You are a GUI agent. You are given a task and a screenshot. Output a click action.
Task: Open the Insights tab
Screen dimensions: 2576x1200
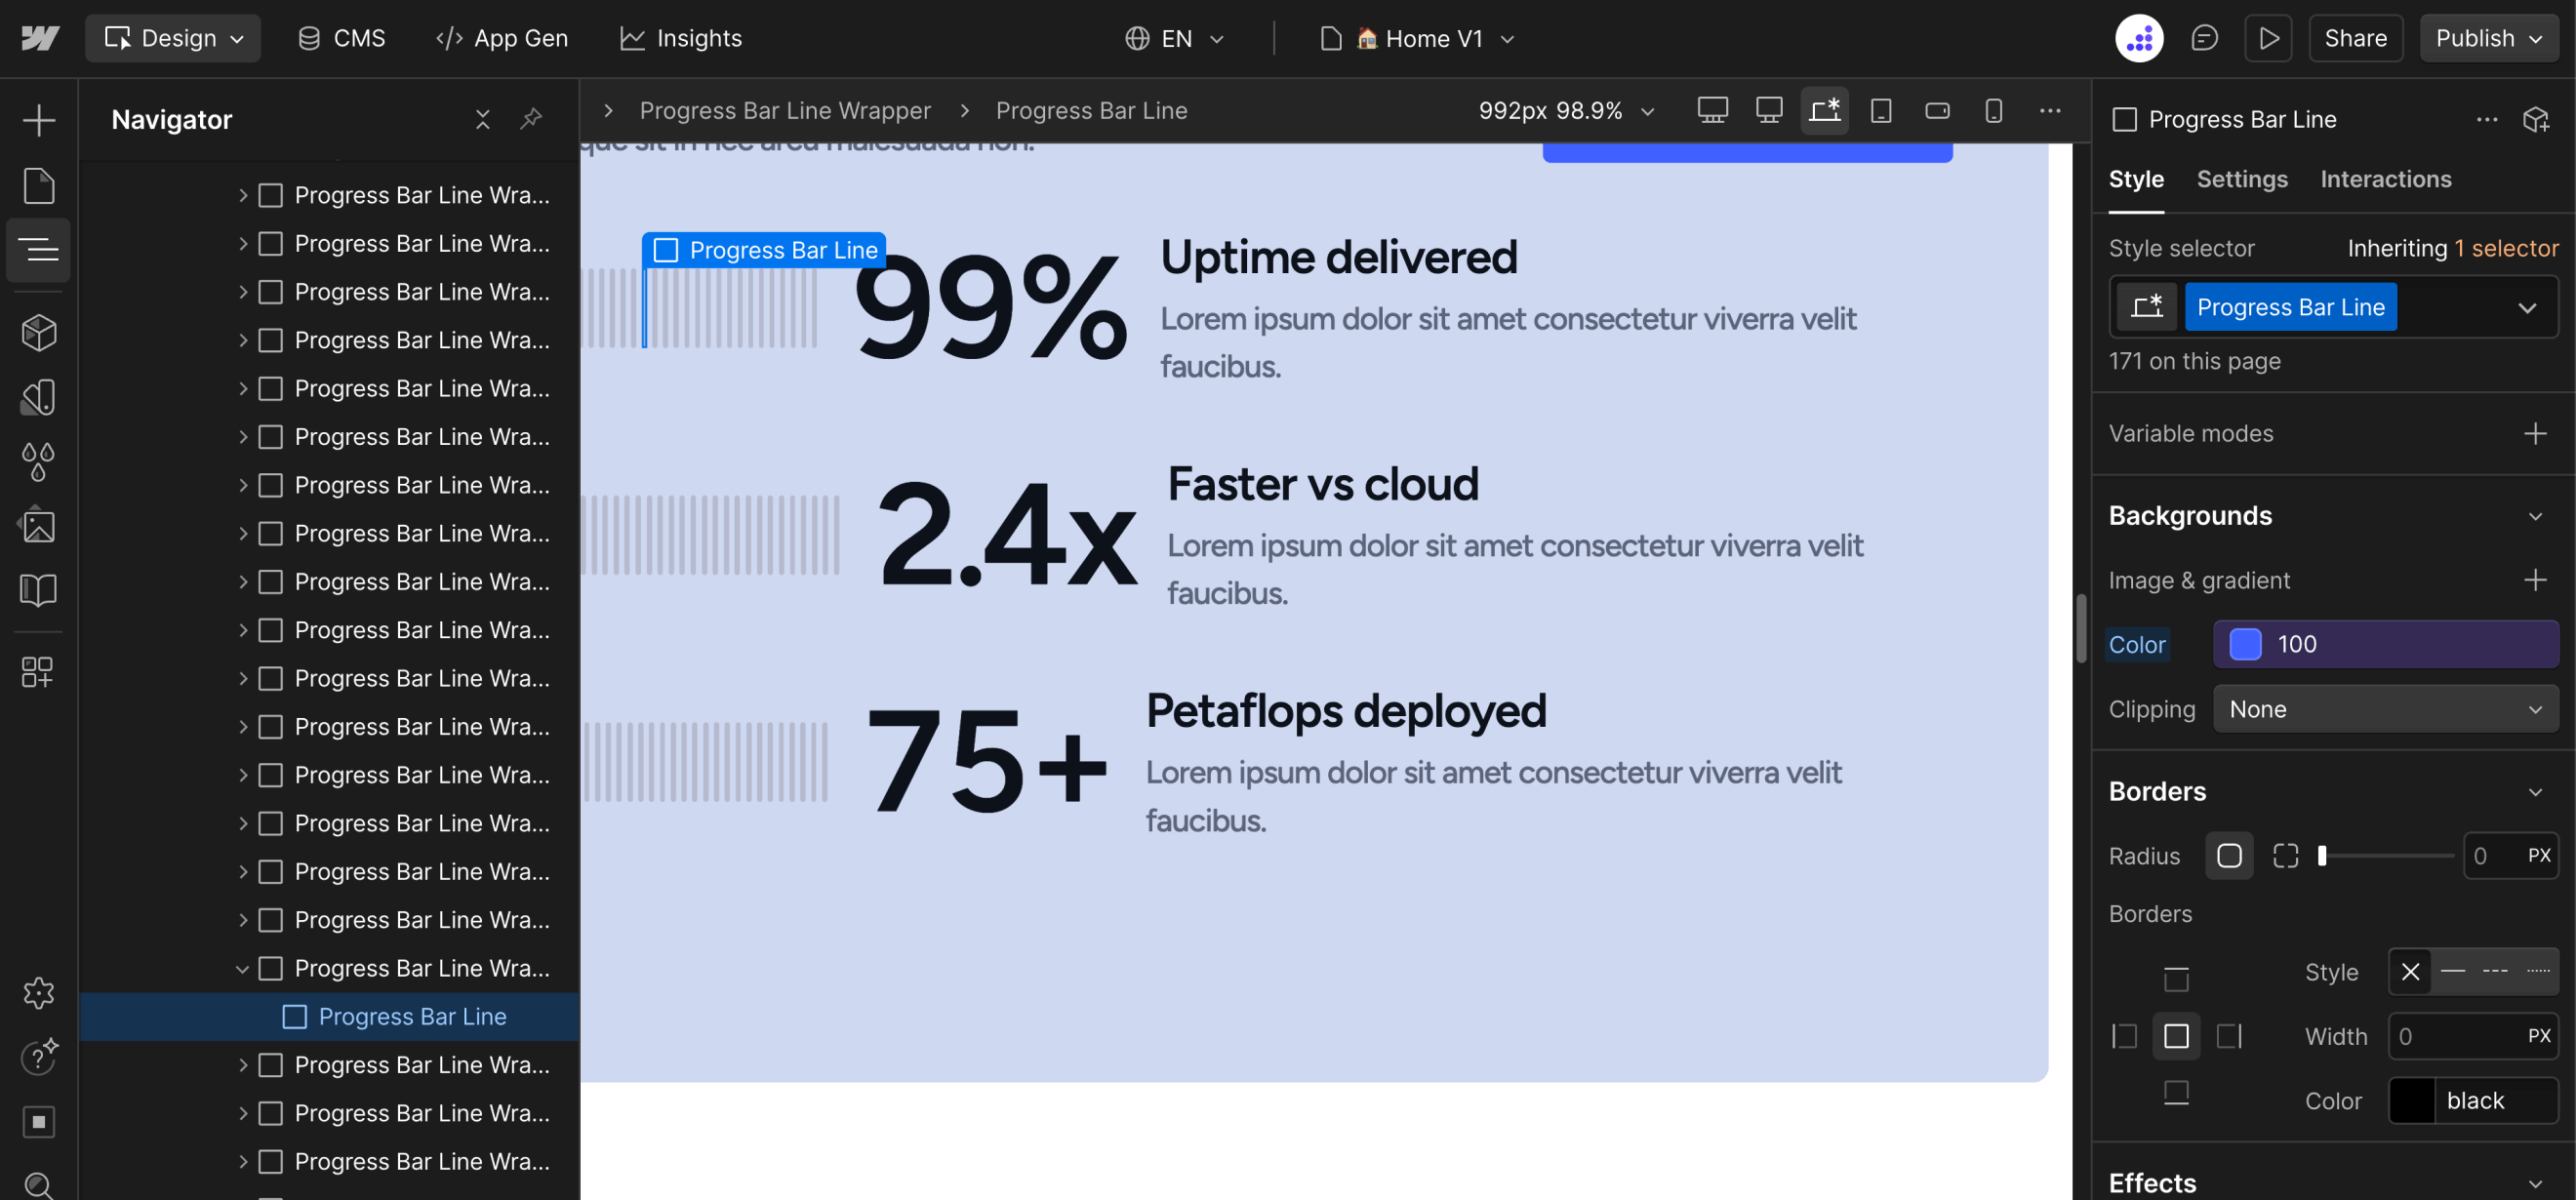[x=681, y=38]
